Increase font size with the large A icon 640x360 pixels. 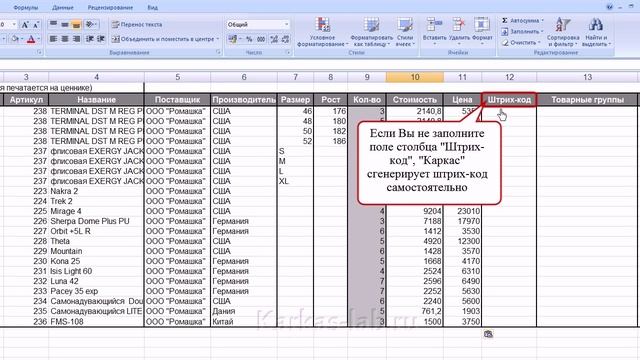[25, 24]
